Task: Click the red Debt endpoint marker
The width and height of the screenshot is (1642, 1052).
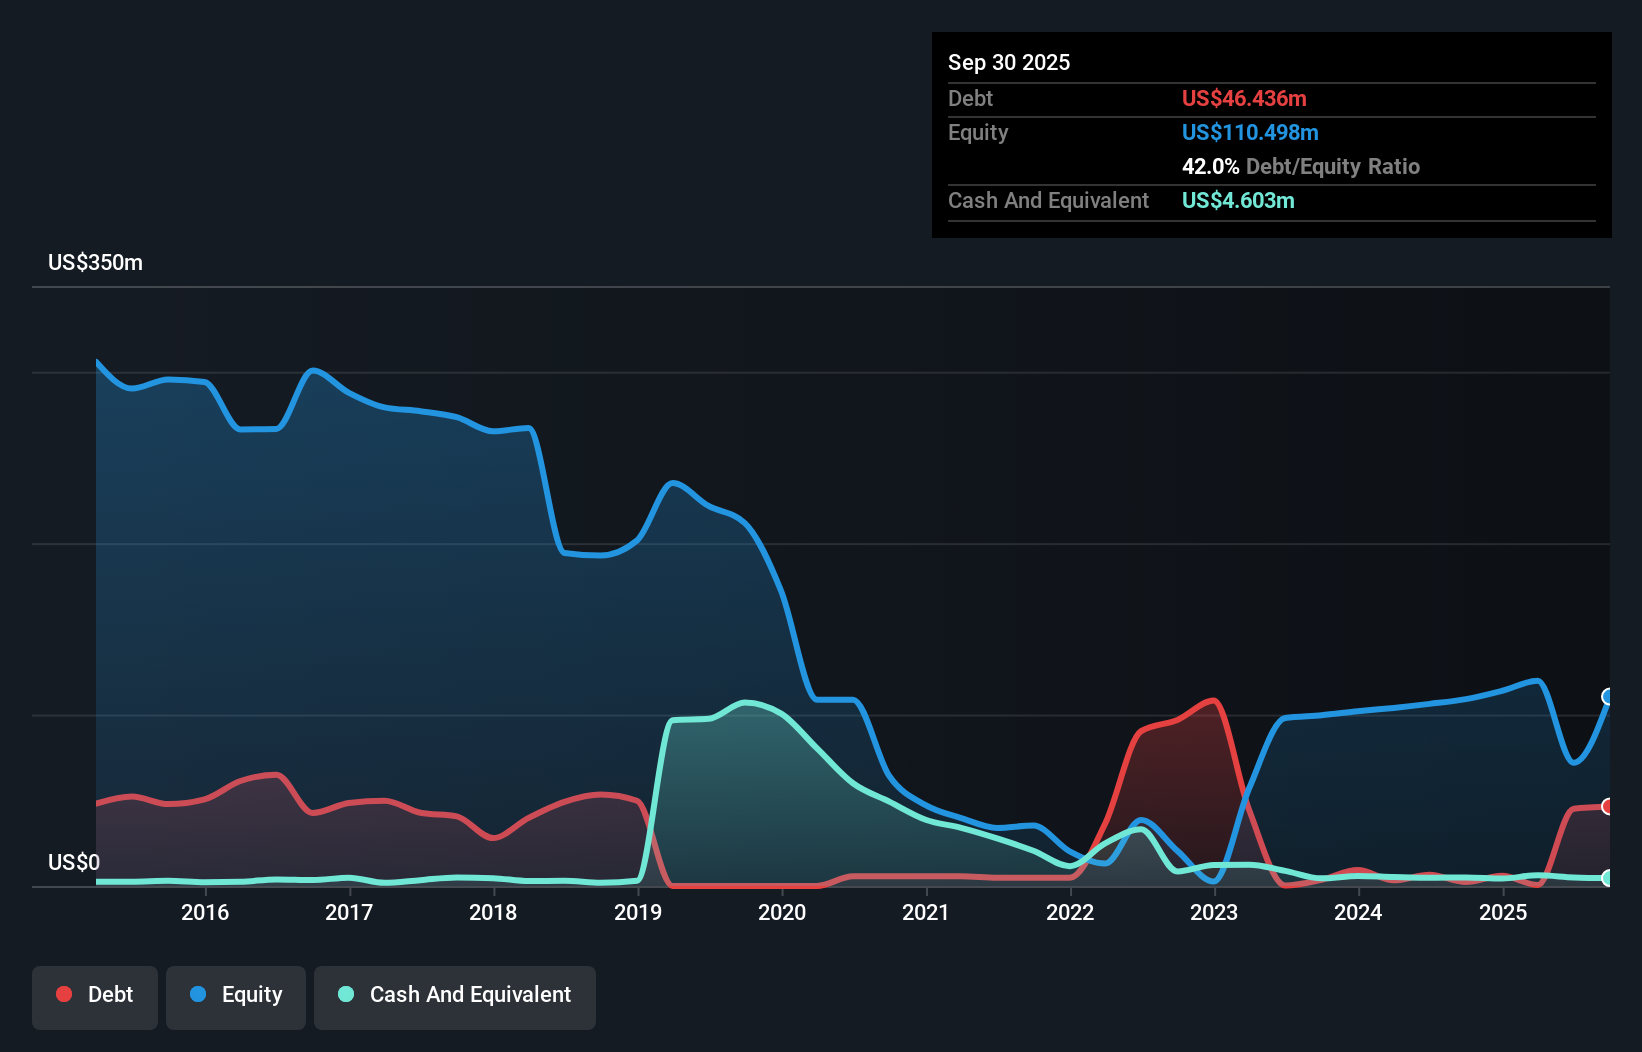Action: point(1608,806)
